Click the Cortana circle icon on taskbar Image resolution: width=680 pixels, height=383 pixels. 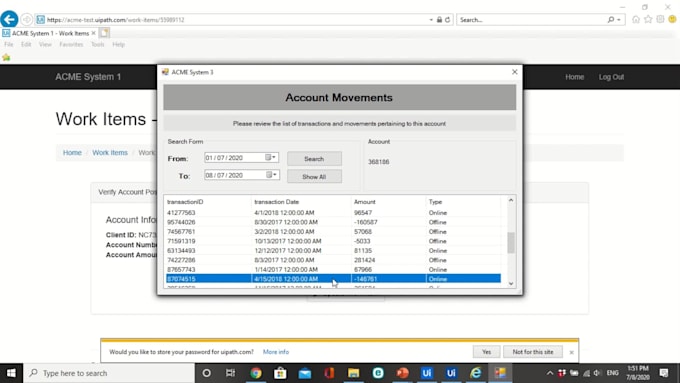(x=206, y=373)
